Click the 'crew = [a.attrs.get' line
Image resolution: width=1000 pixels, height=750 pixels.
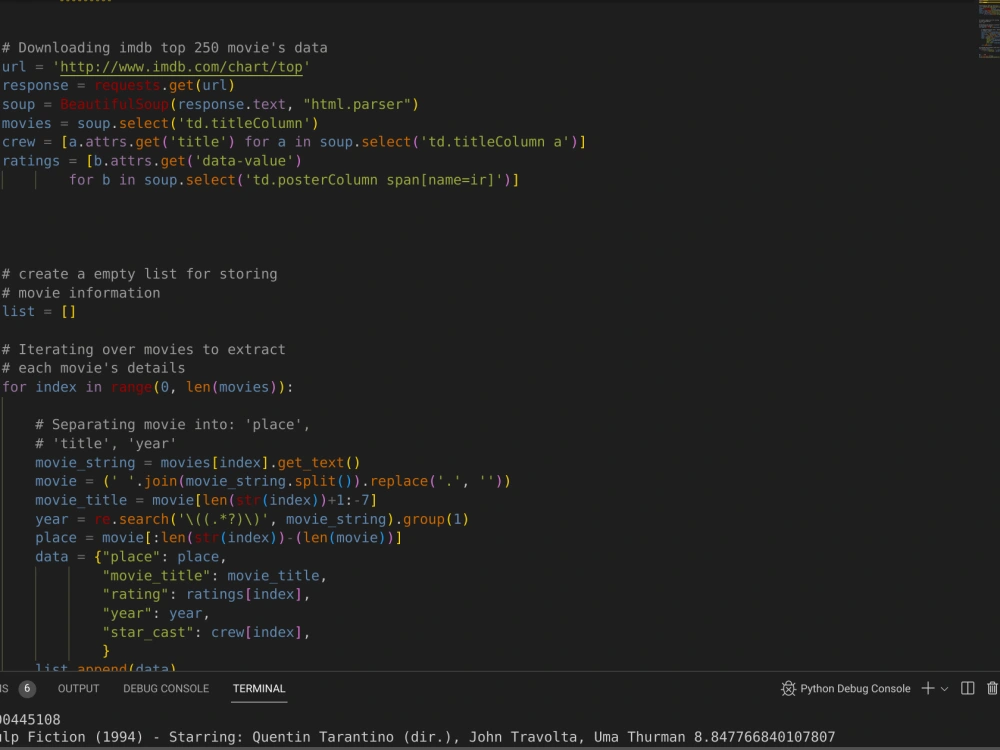point(293,142)
